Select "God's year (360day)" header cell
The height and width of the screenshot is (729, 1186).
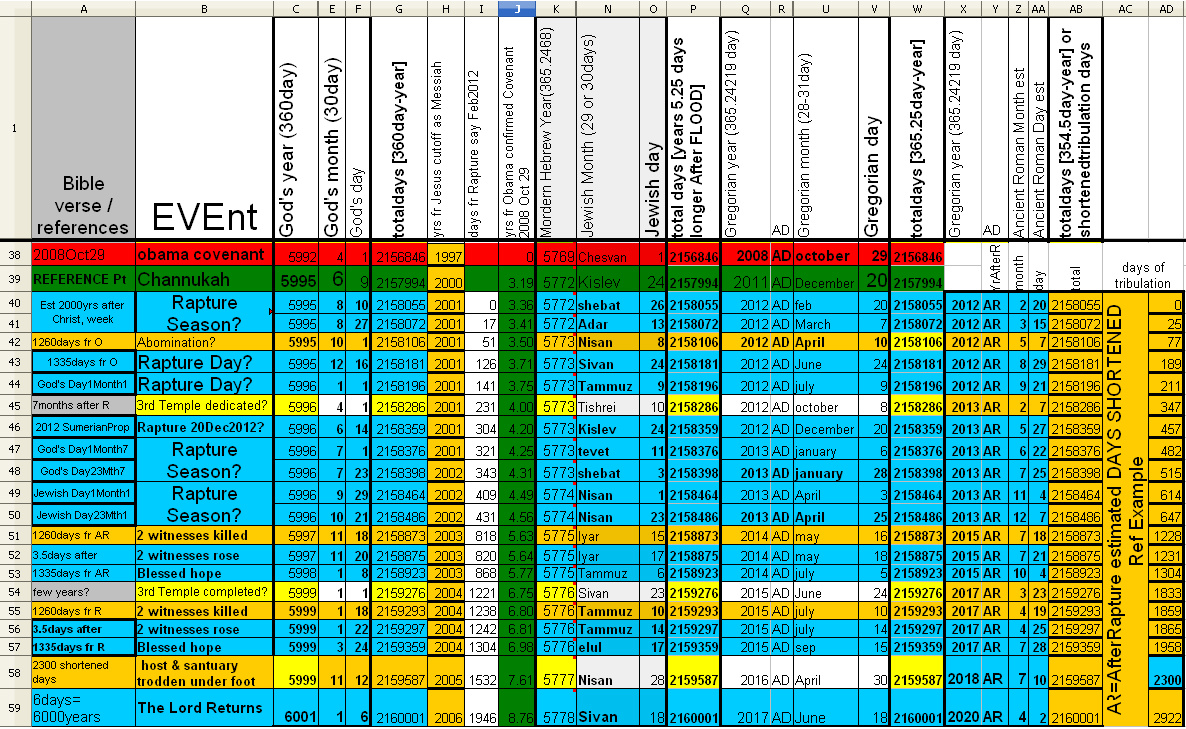click(296, 129)
